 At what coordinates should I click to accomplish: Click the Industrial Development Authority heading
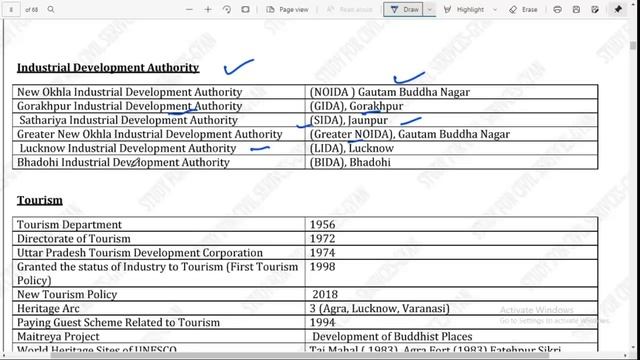108,68
